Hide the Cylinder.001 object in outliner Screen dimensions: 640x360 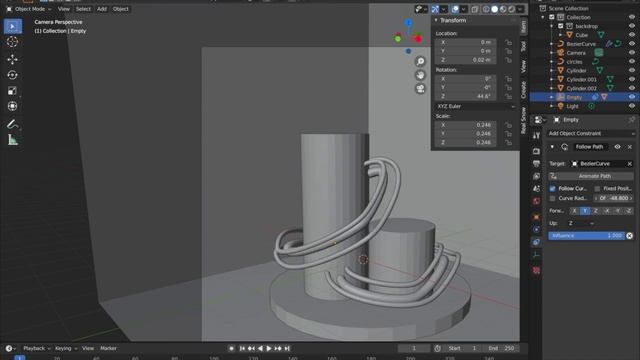point(632,80)
